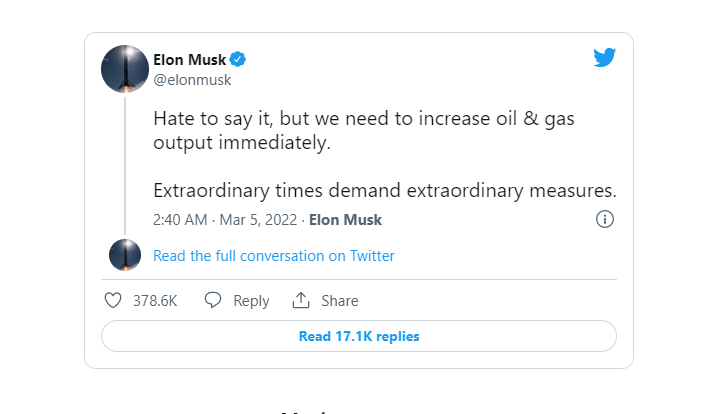The width and height of the screenshot is (724, 414).
Task: Click the Reply text label
Action: click(251, 300)
